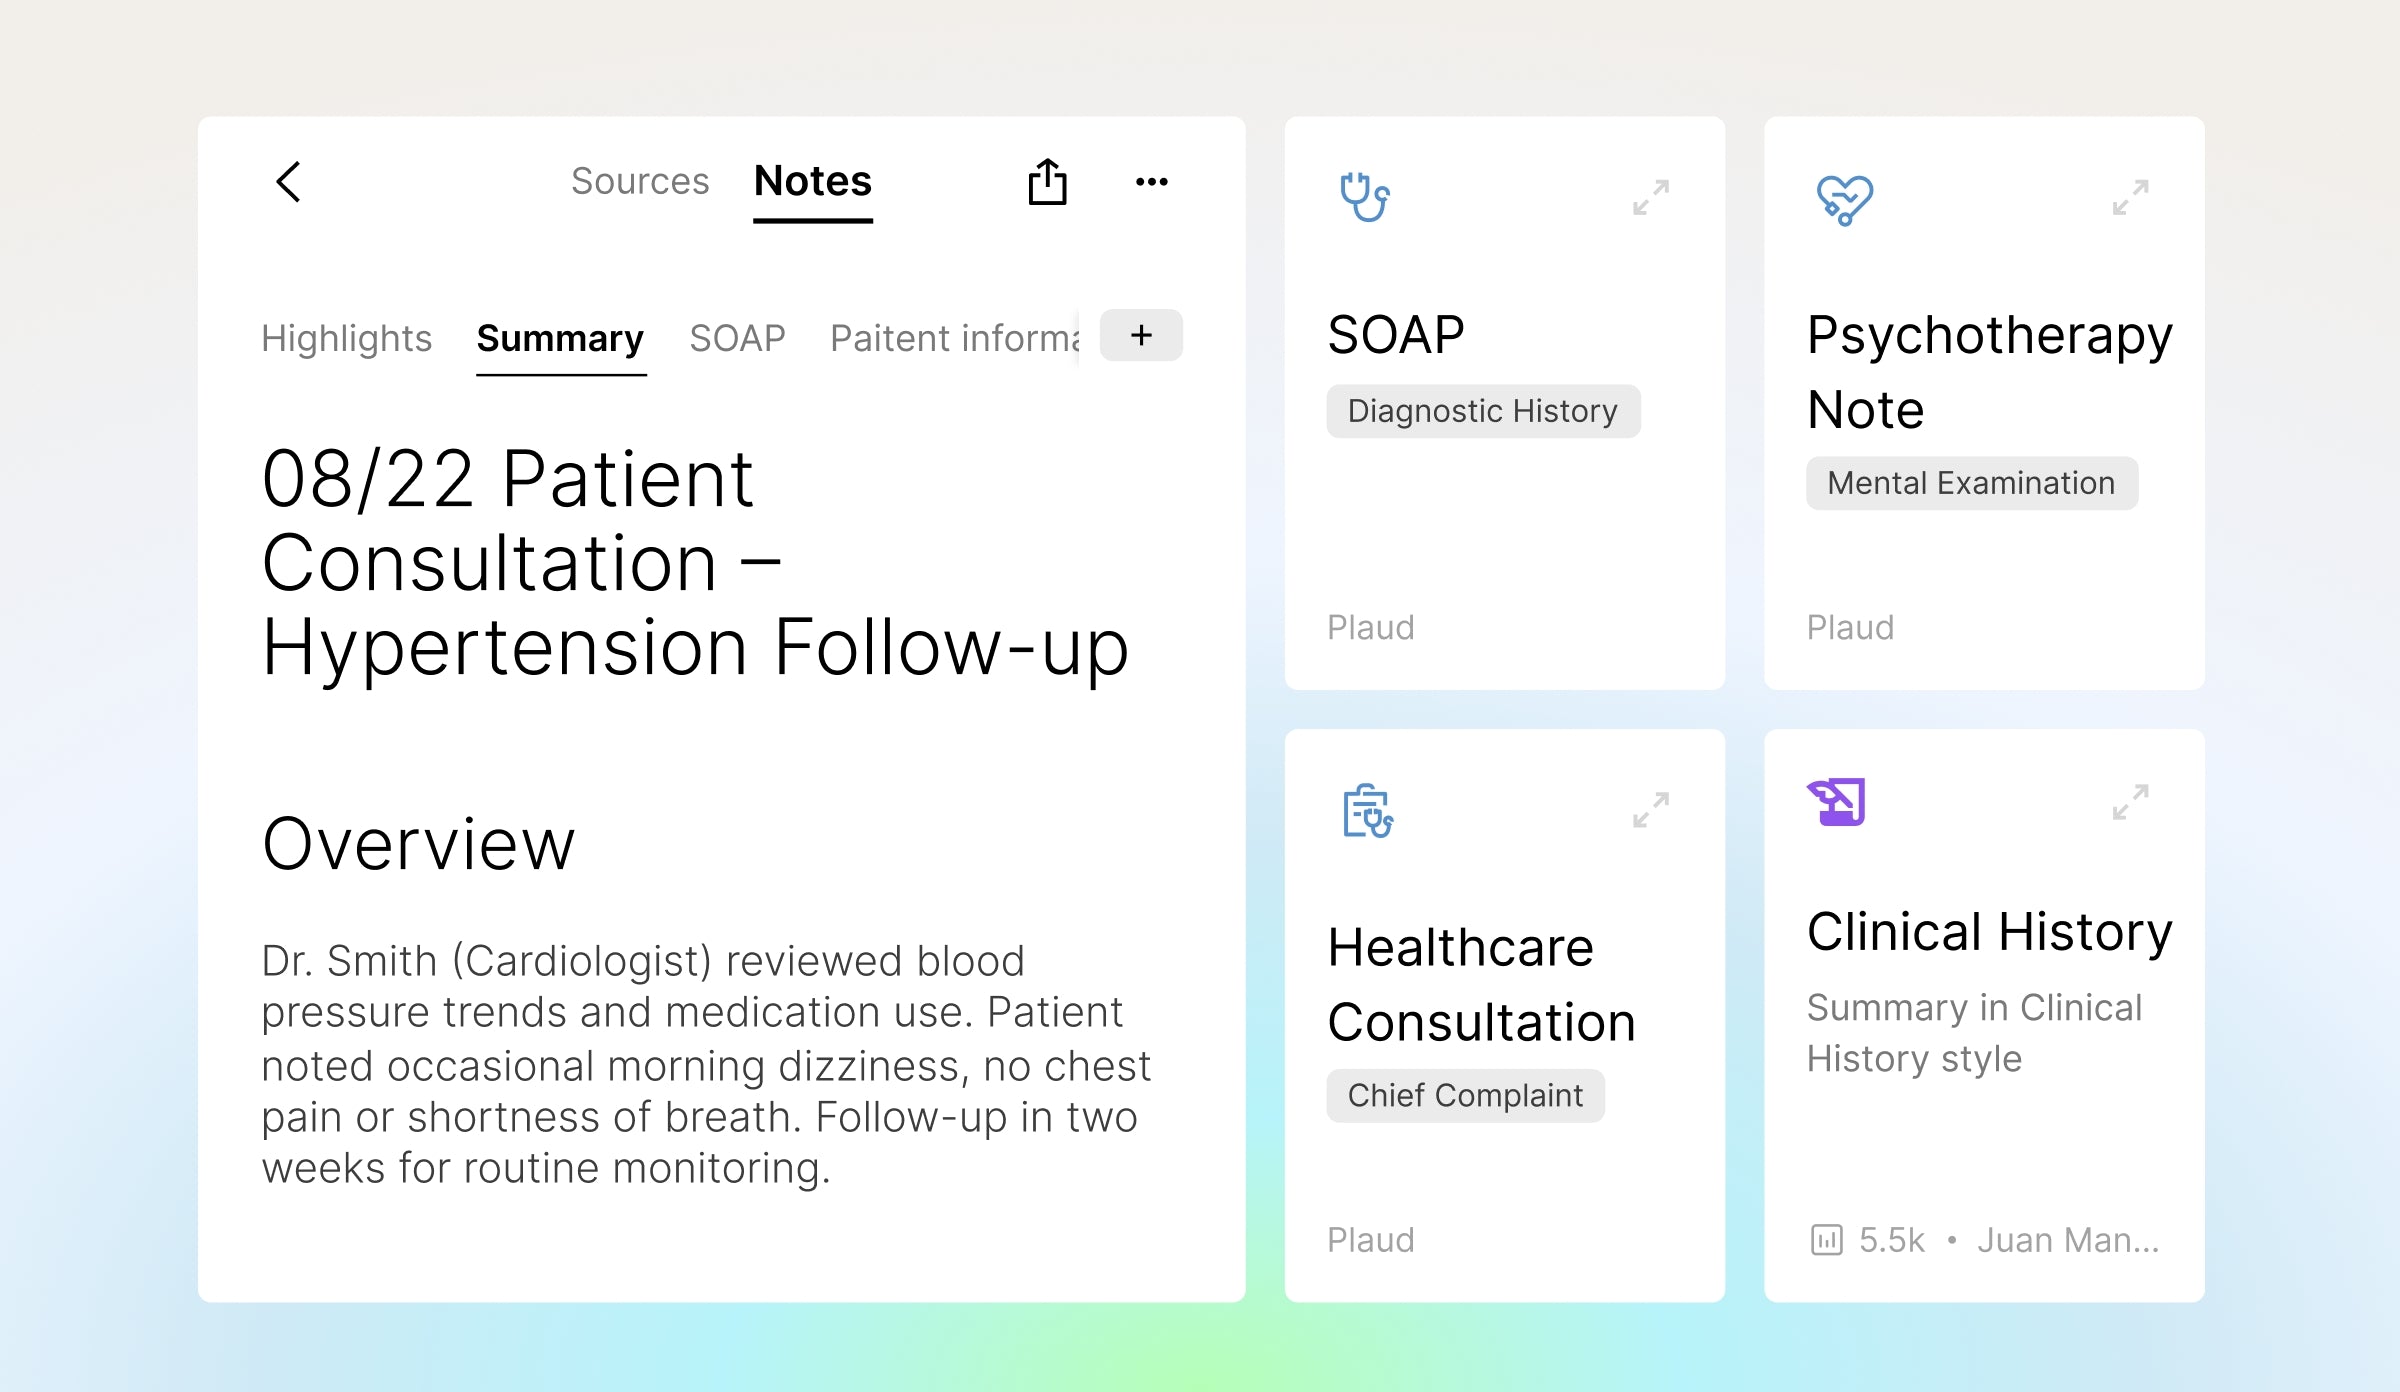Viewport: 2400px width, 1392px height.
Task: Click the back chevron arrow
Action: pyautogui.click(x=288, y=182)
